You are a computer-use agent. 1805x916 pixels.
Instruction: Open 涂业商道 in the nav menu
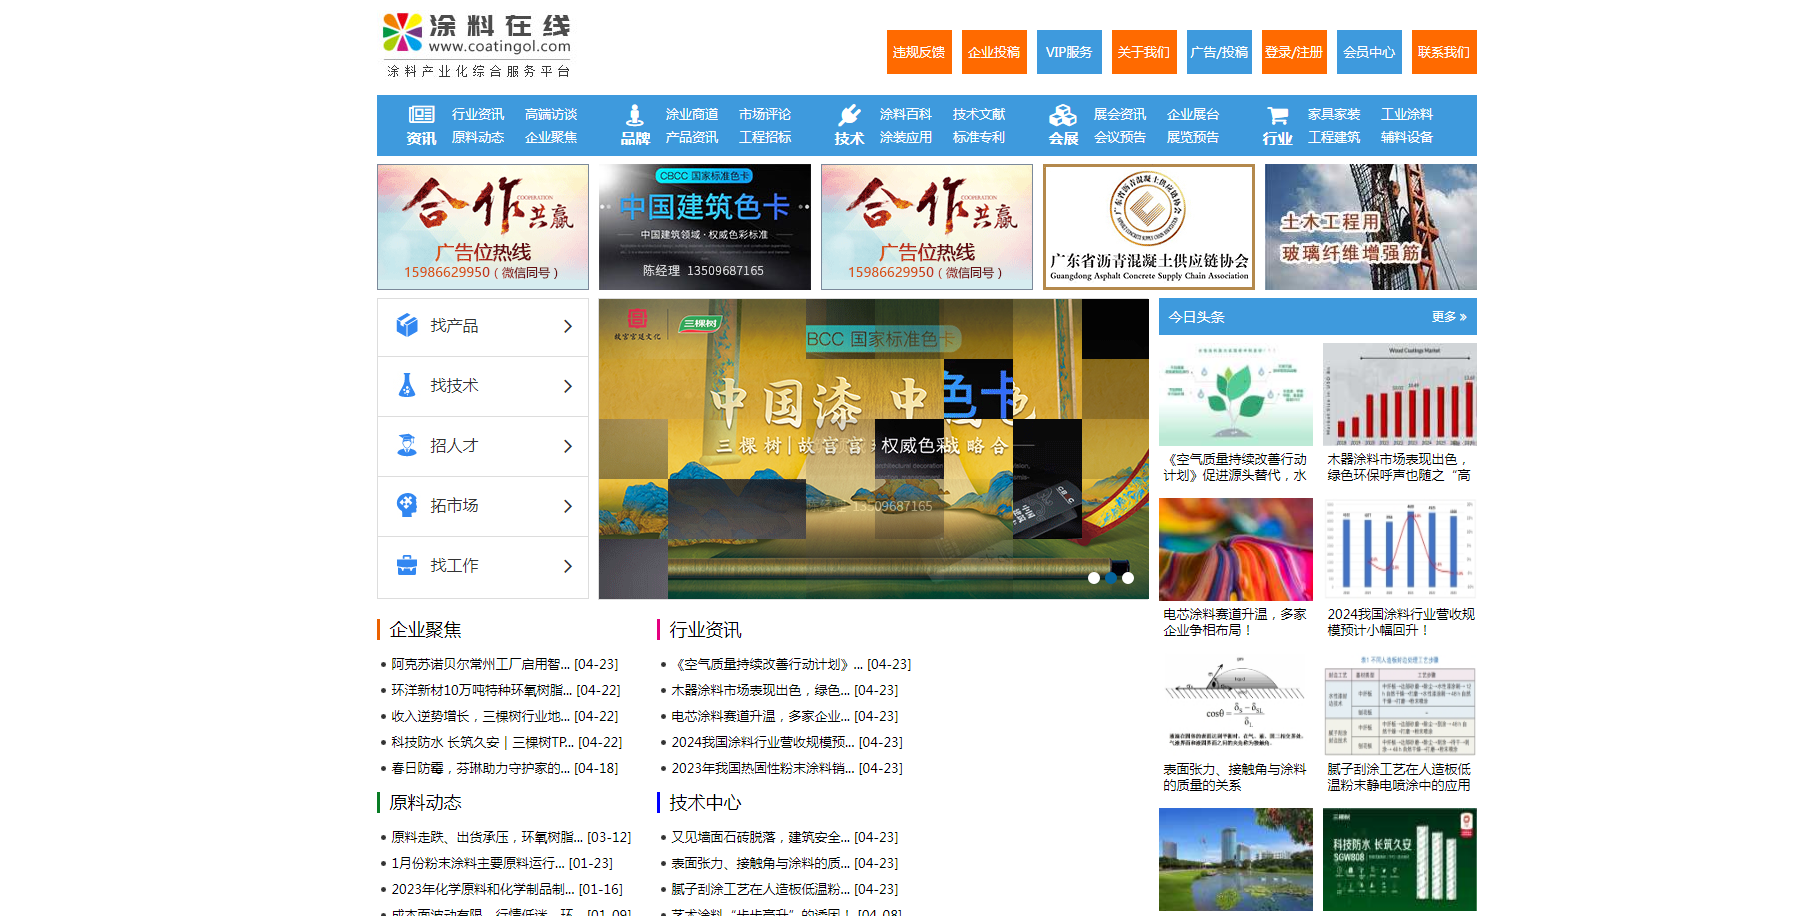(692, 114)
